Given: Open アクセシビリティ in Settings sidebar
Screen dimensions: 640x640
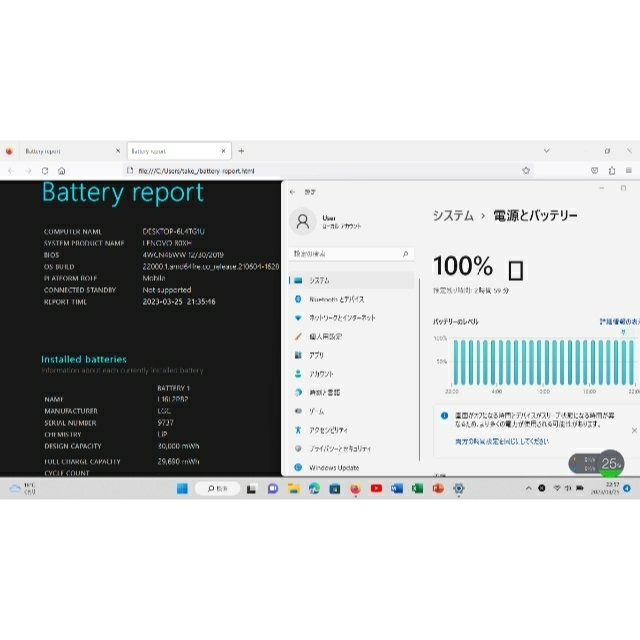Looking at the screenshot, I should tap(352, 430).
